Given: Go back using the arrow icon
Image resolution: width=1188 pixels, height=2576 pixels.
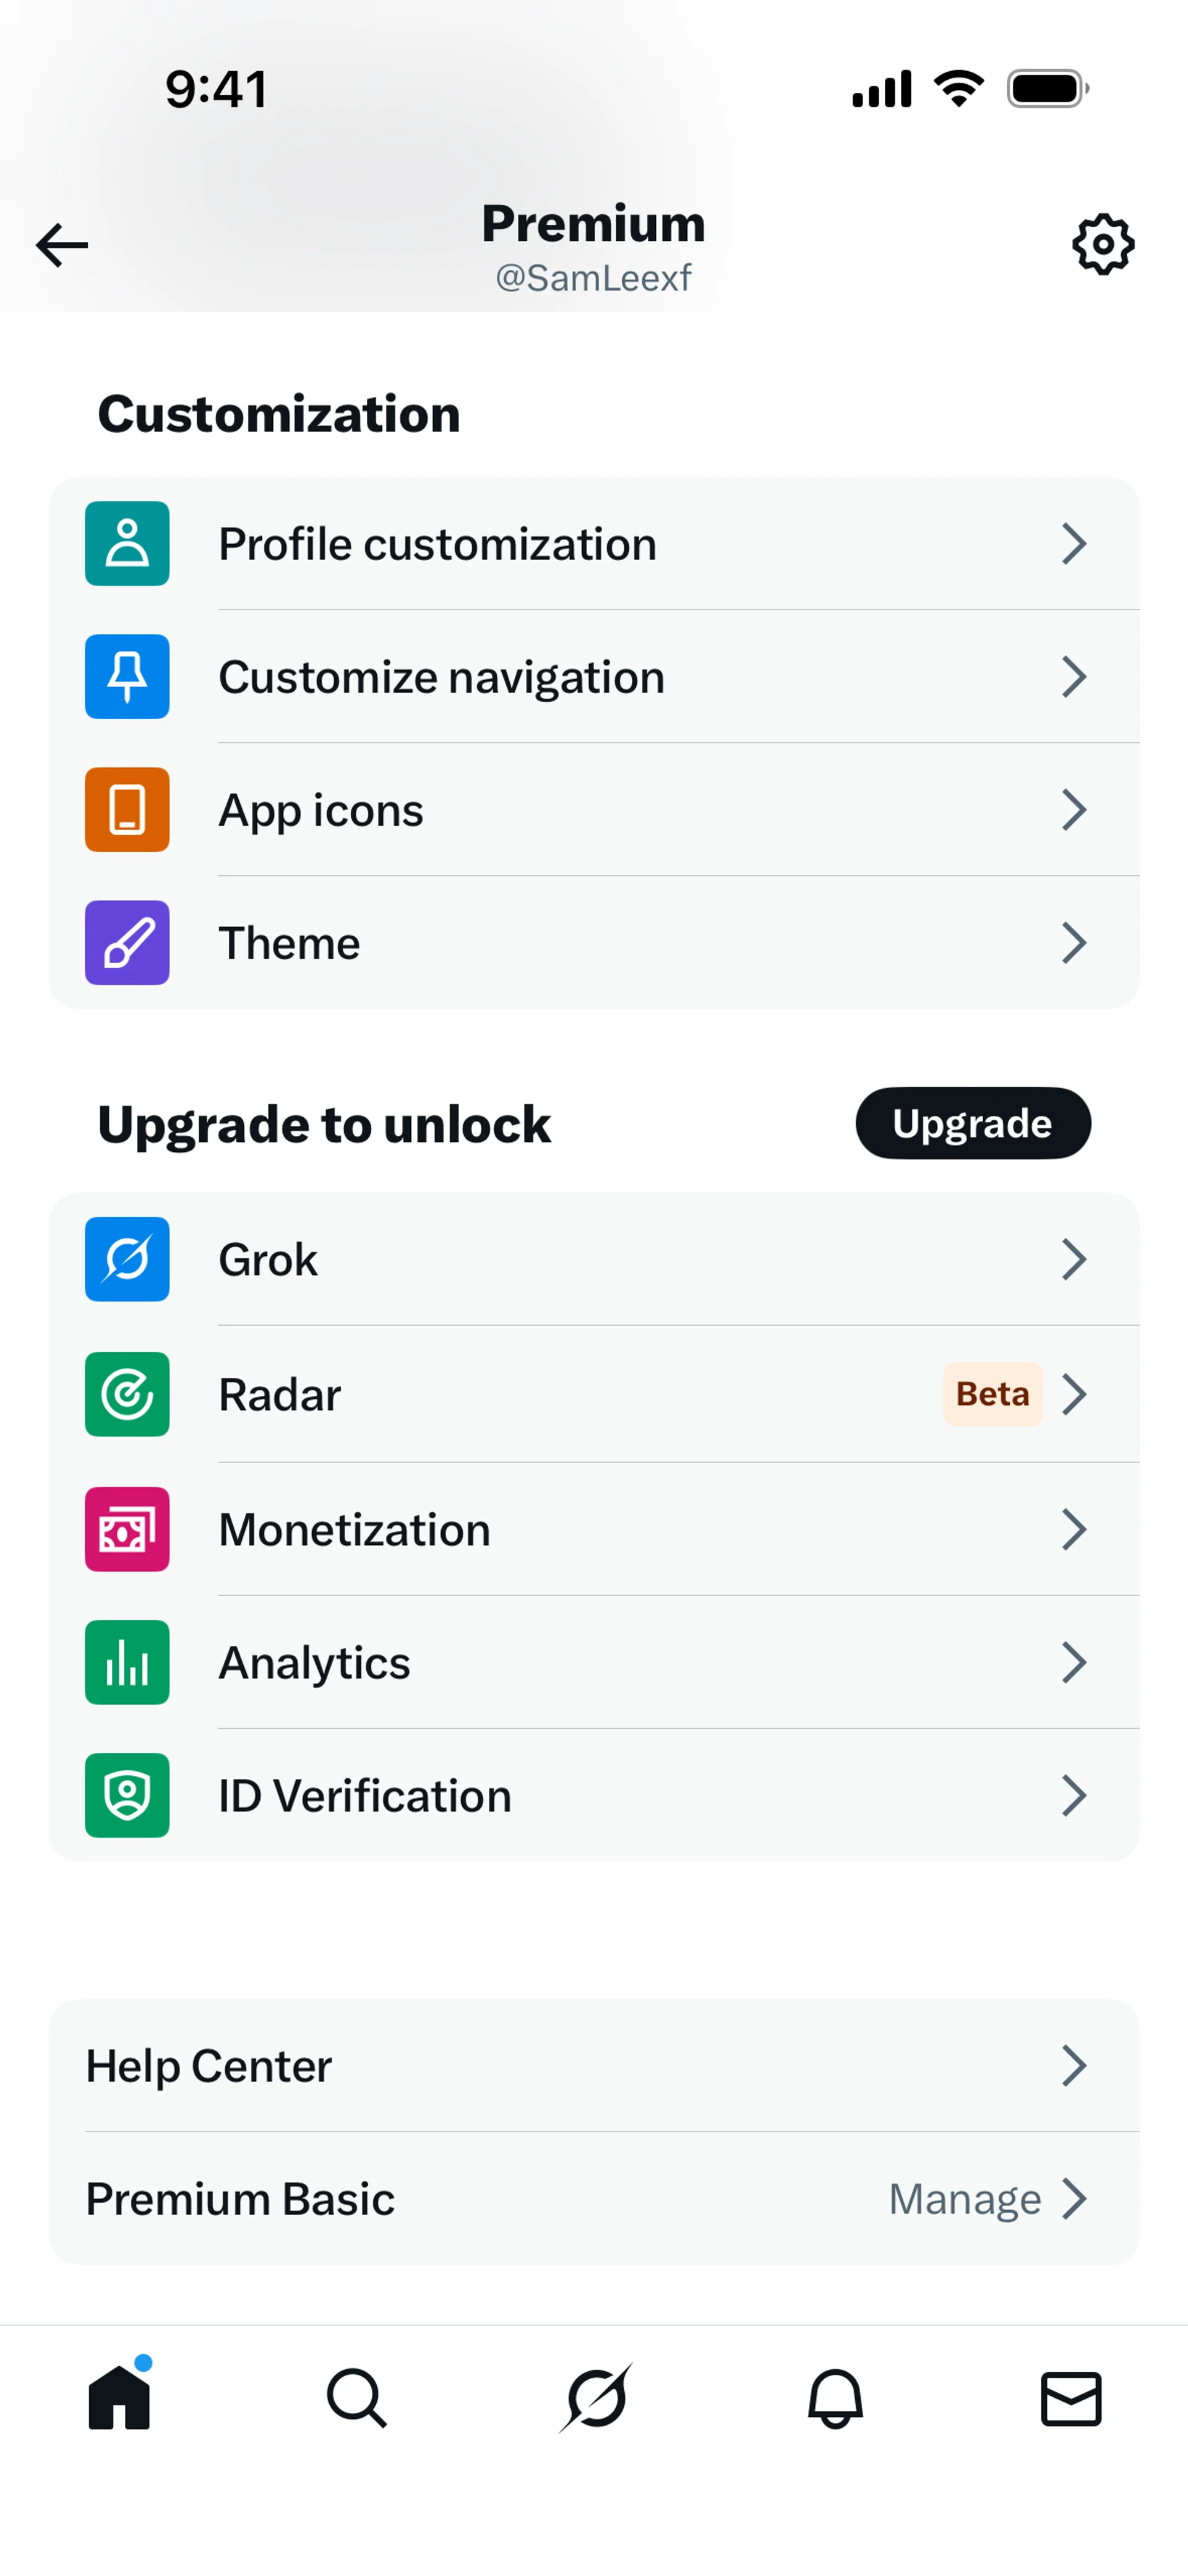Looking at the screenshot, I should (62, 245).
